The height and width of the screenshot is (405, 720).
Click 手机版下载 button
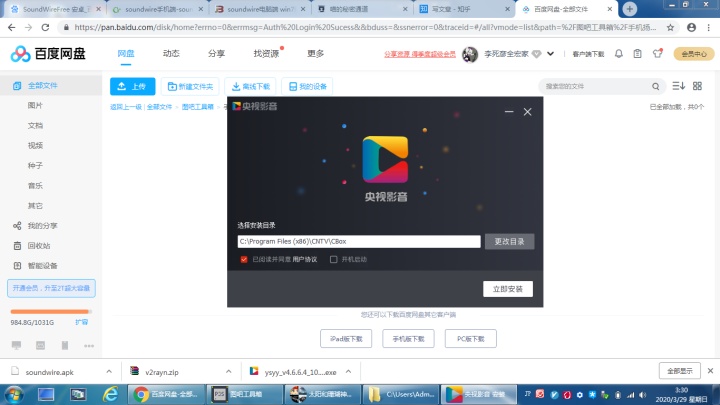(x=408, y=339)
